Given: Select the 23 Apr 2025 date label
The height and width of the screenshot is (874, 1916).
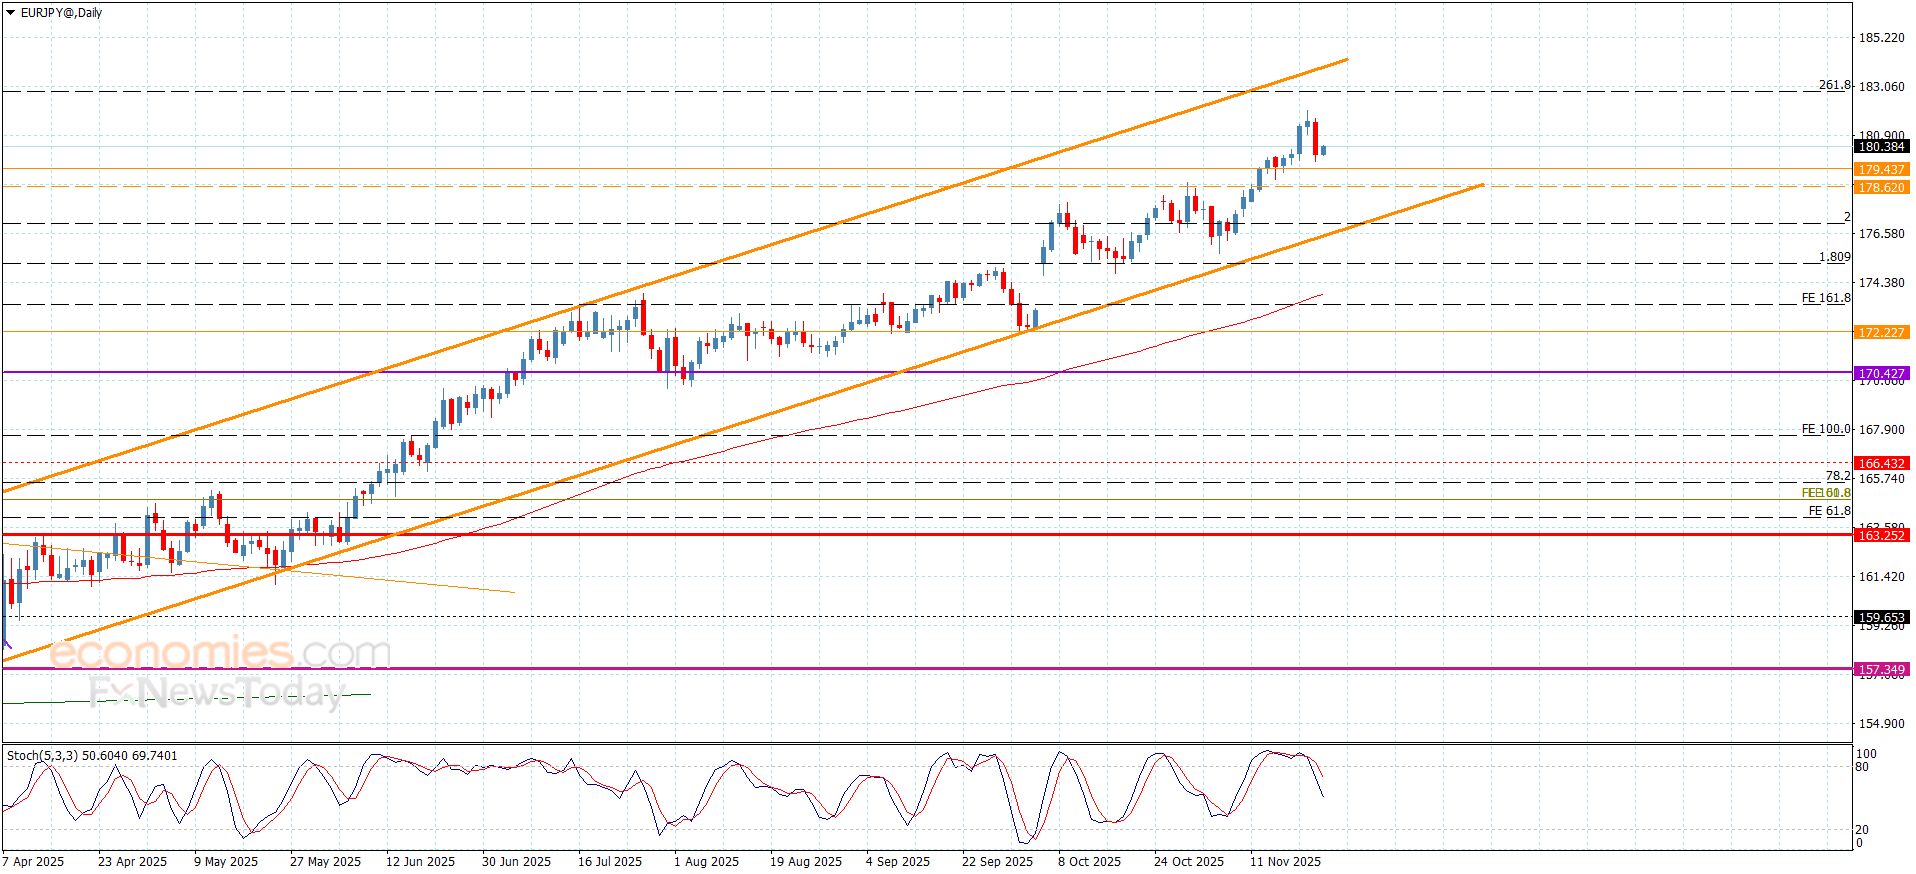Looking at the screenshot, I should click(133, 862).
